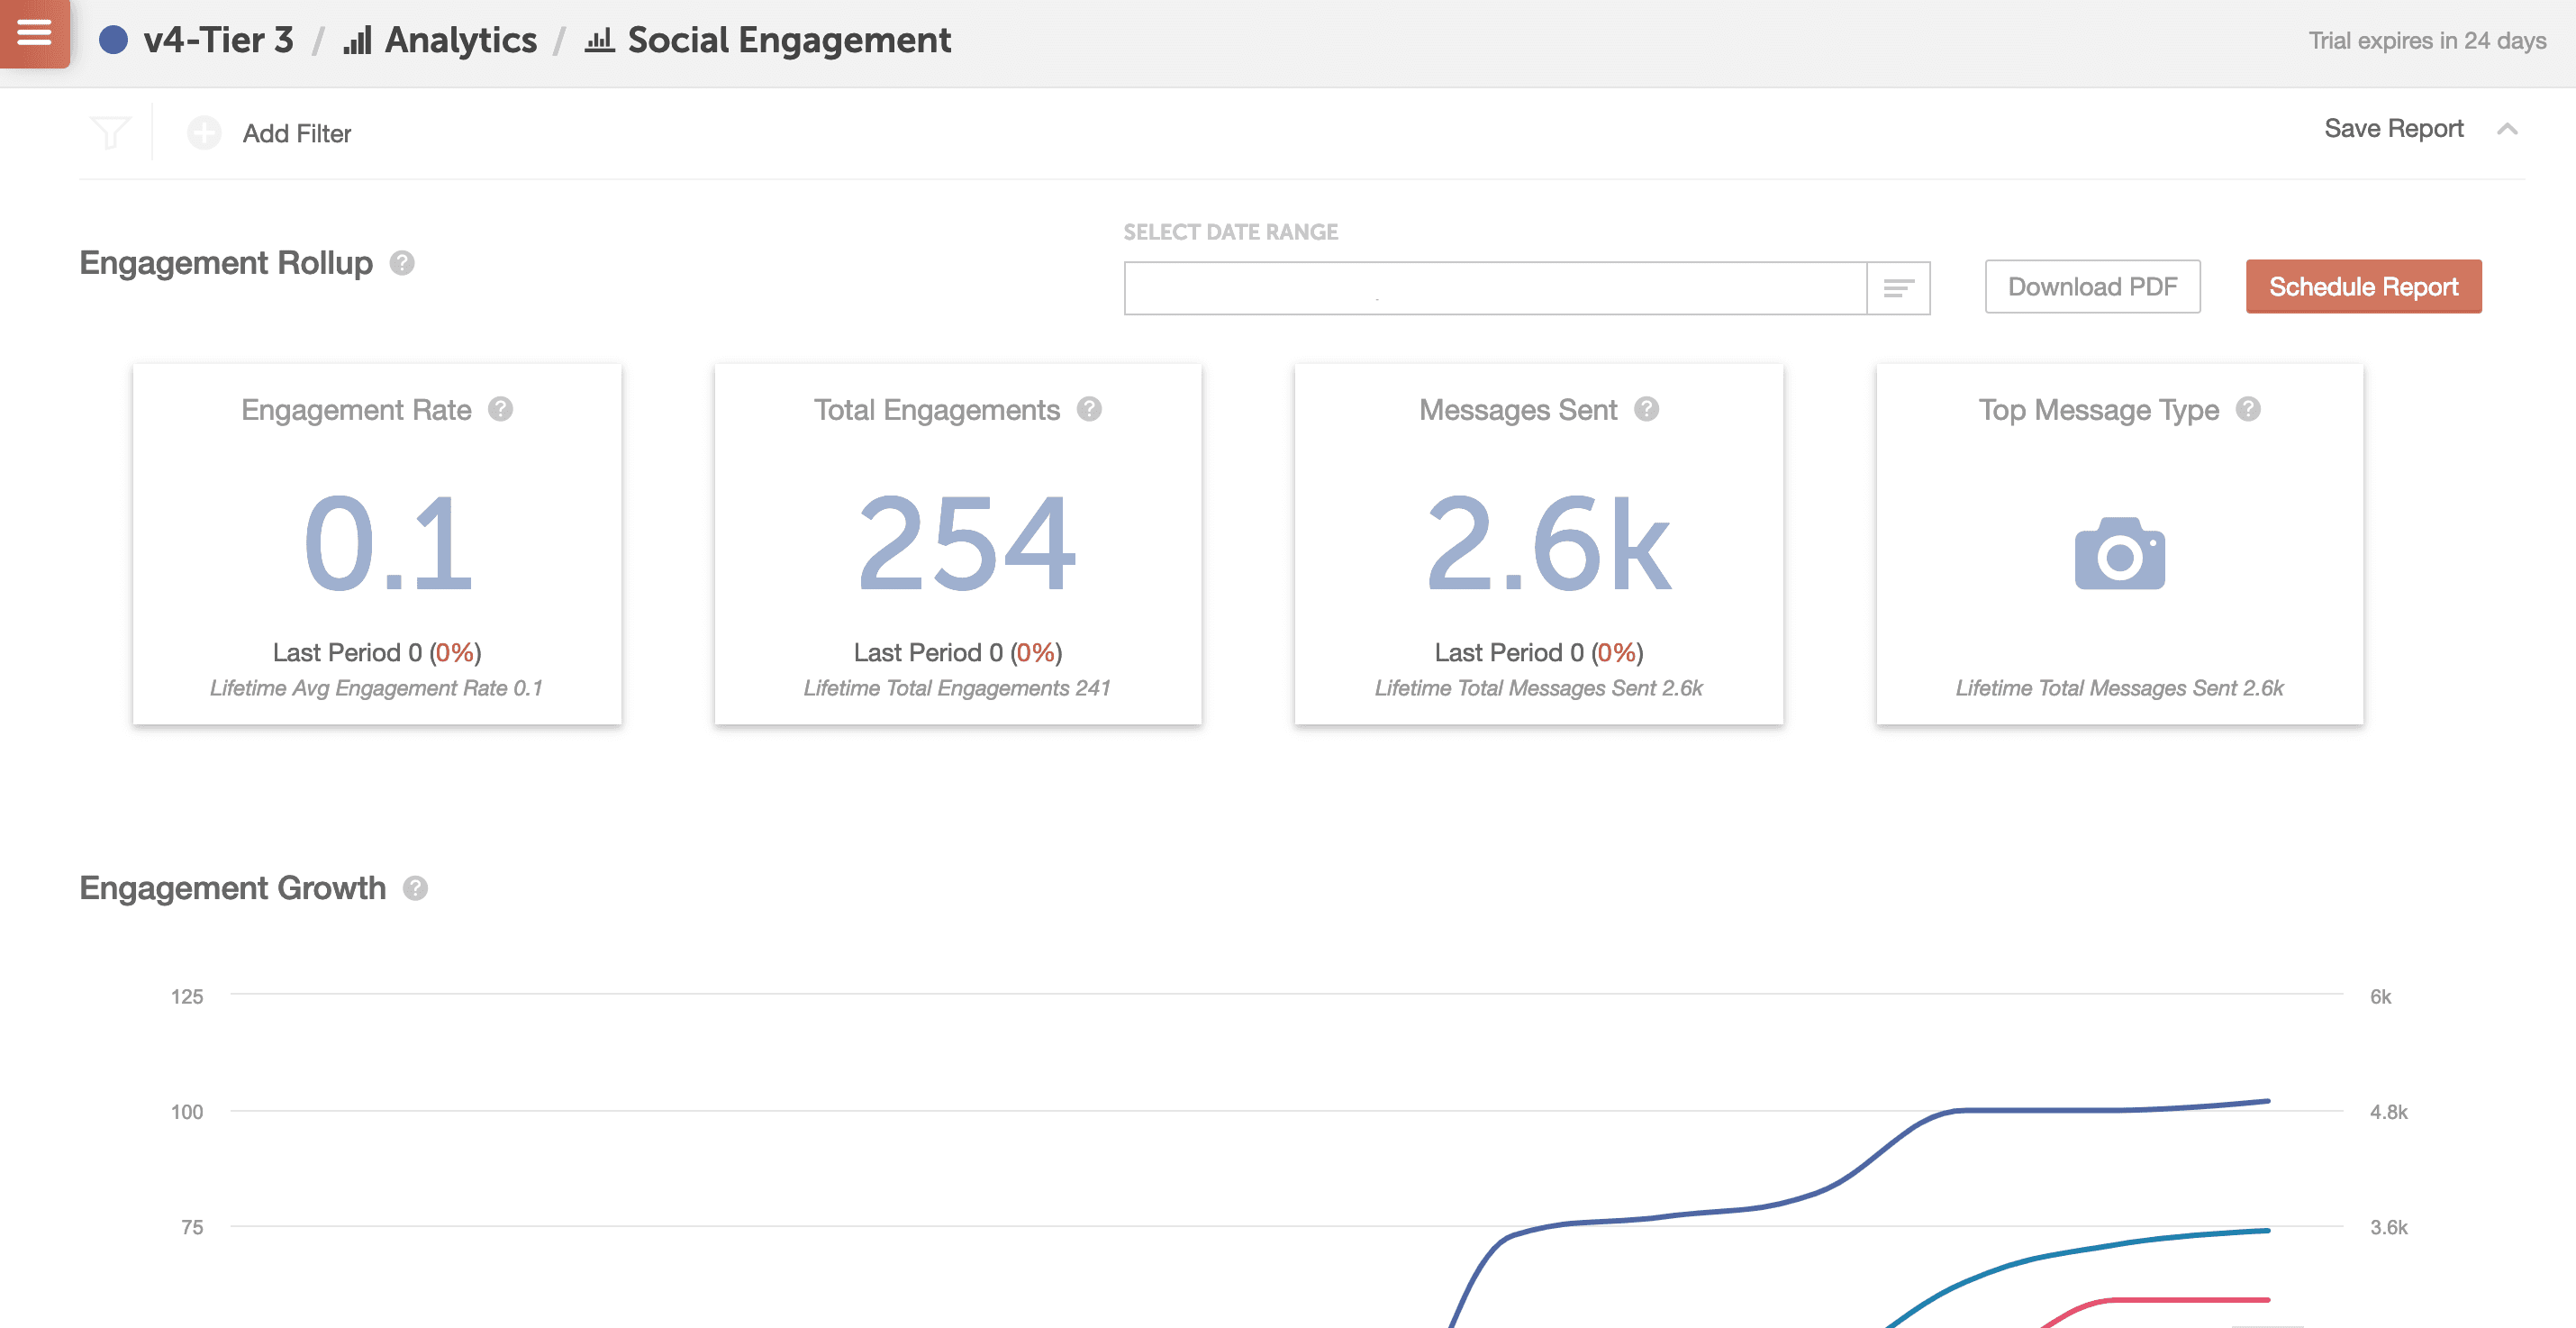Select Social Engagement breadcrumb
2576x1328 pixels.
[788, 40]
